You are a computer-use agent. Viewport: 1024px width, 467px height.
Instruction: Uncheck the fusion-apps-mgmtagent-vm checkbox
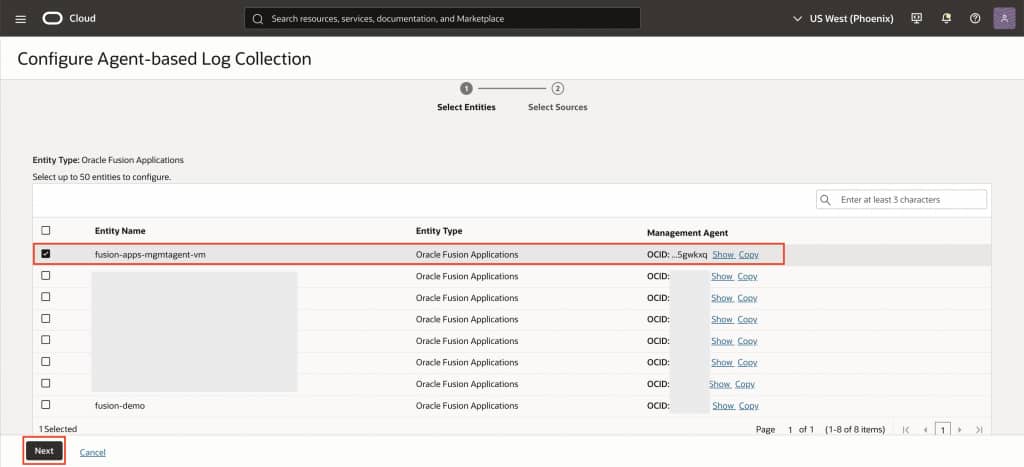click(46, 254)
